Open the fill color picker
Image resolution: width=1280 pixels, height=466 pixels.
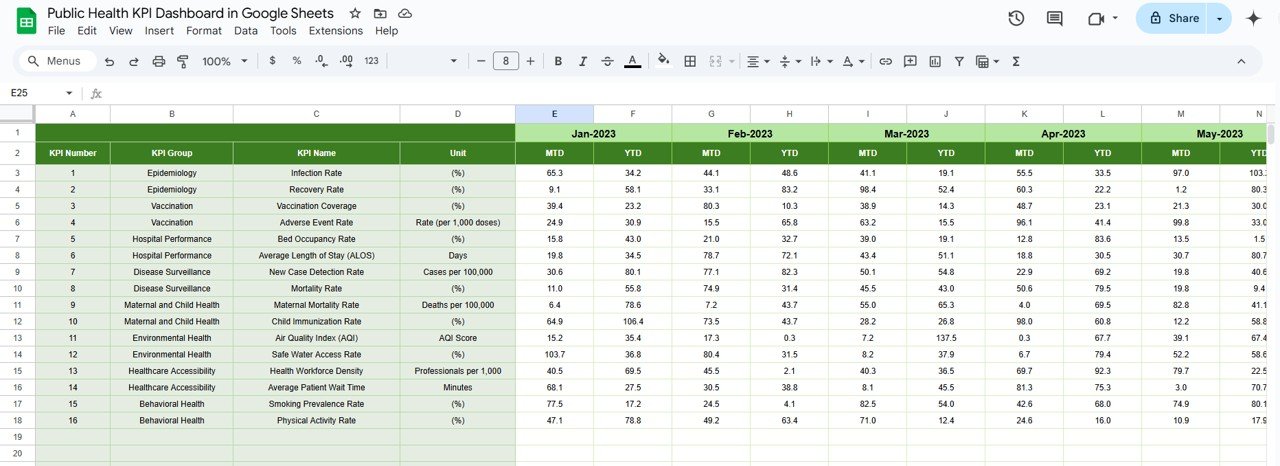coord(662,61)
